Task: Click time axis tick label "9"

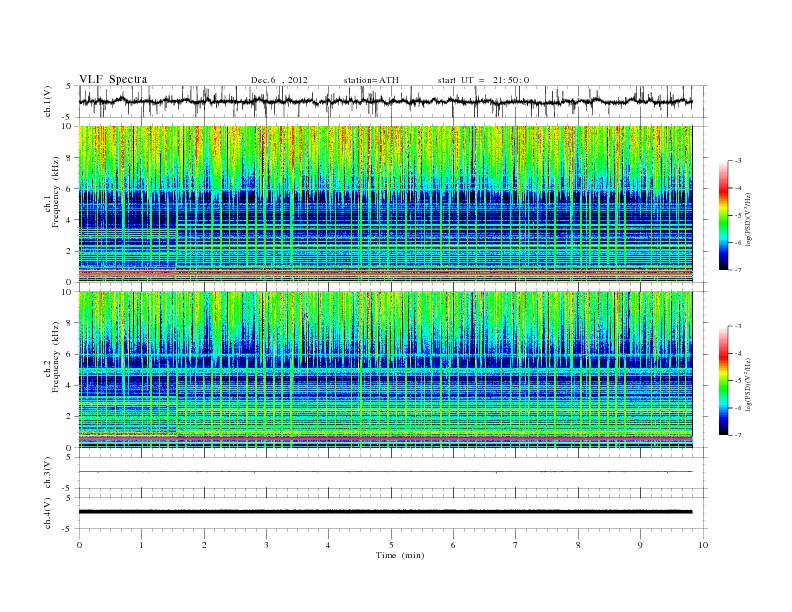Action: 640,545
